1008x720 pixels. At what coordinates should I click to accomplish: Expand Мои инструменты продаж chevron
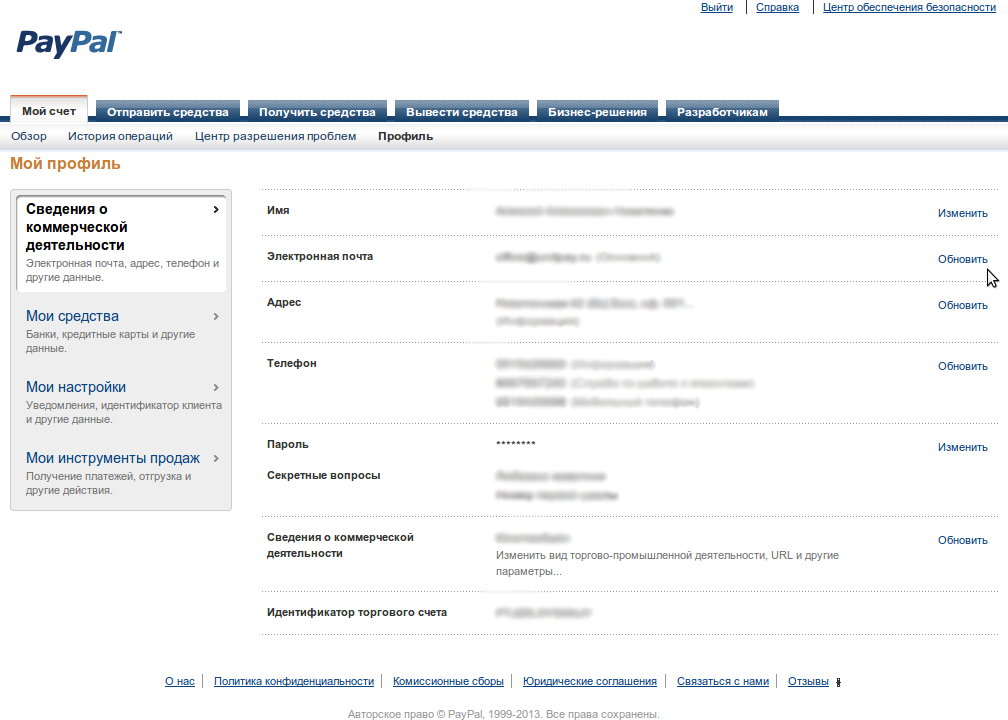[216, 458]
